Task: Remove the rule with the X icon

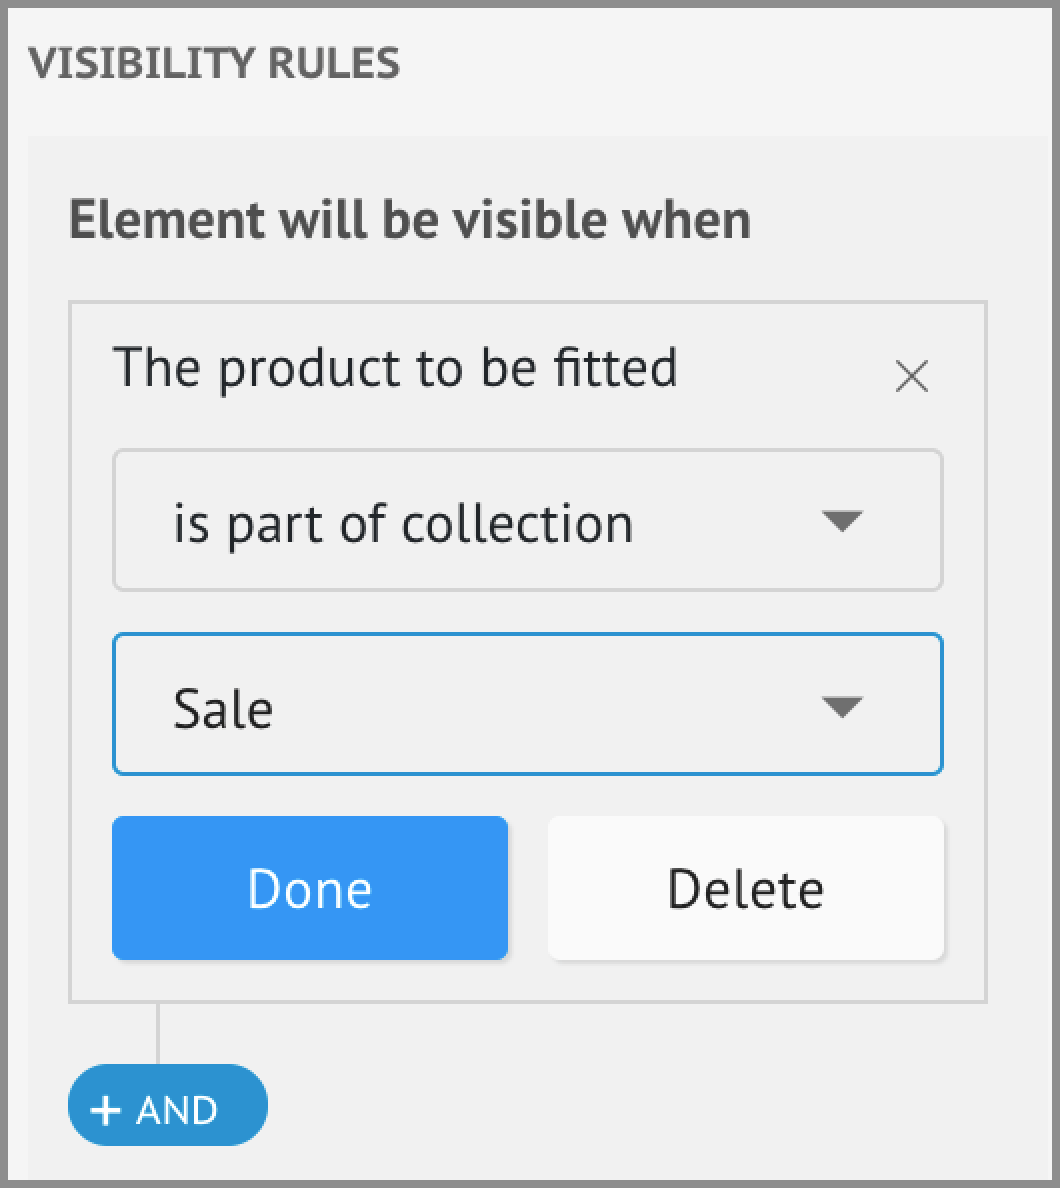Action: [912, 377]
